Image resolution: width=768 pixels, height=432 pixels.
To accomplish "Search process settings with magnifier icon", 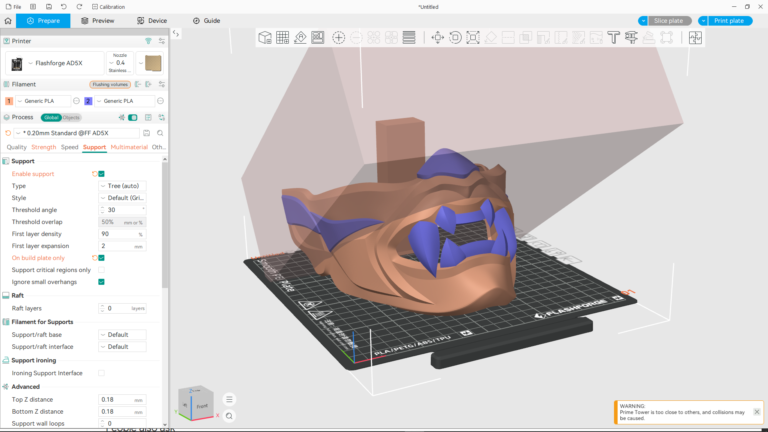I will (x=160, y=133).
